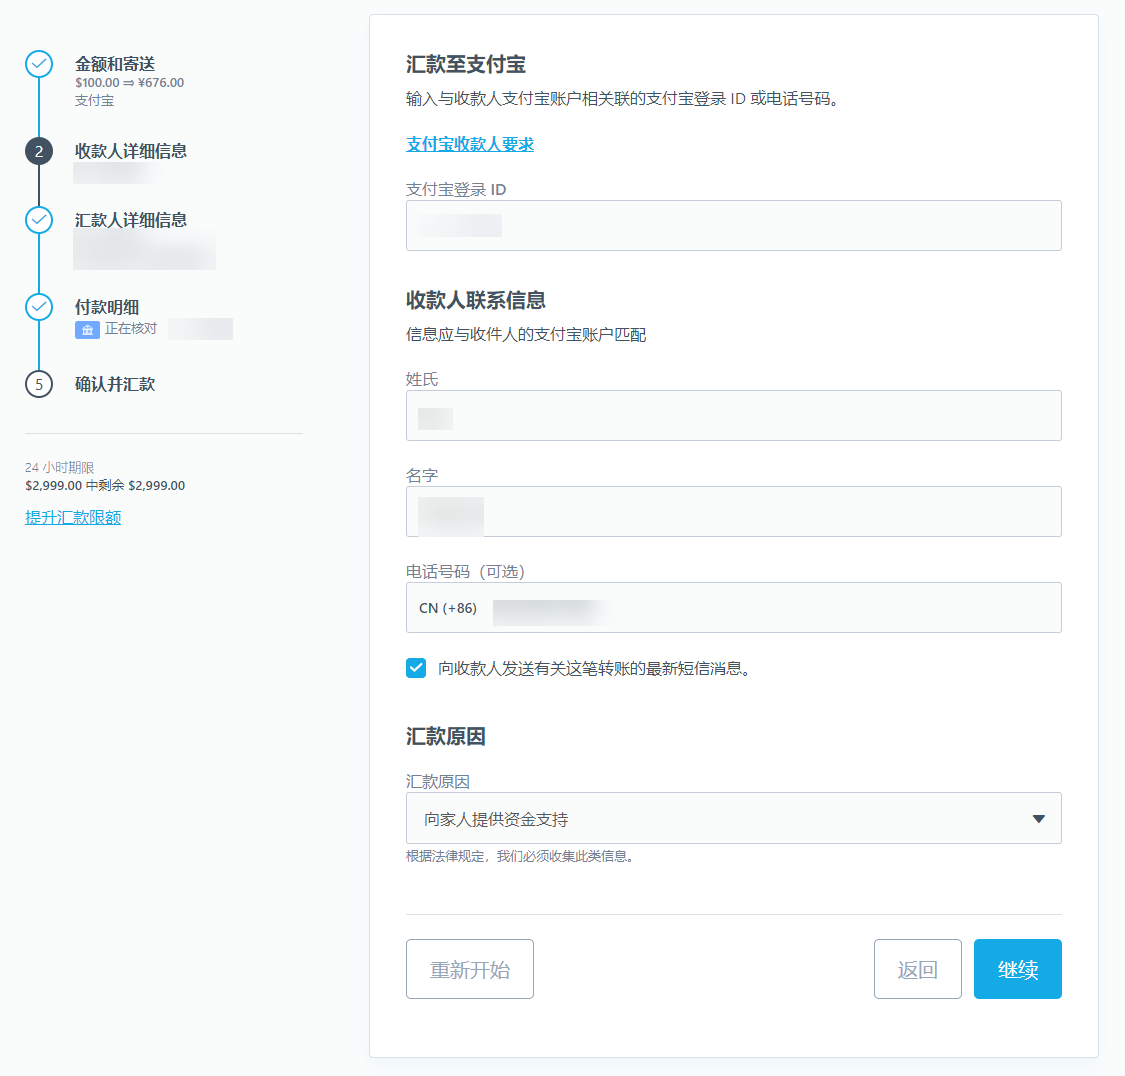Focus the 姓氏 input field
The width and height of the screenshot is (1125, 1076).
[733, 415]
